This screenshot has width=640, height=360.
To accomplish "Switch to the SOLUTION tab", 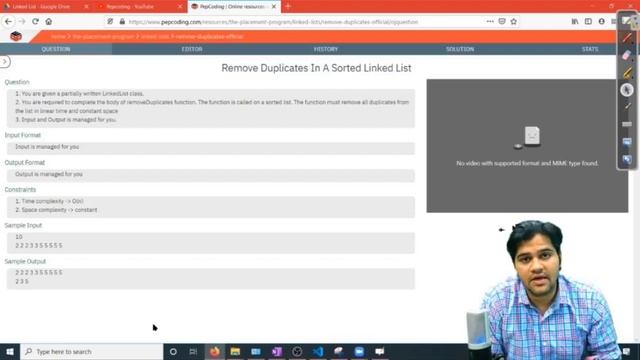I will [460, 49].
